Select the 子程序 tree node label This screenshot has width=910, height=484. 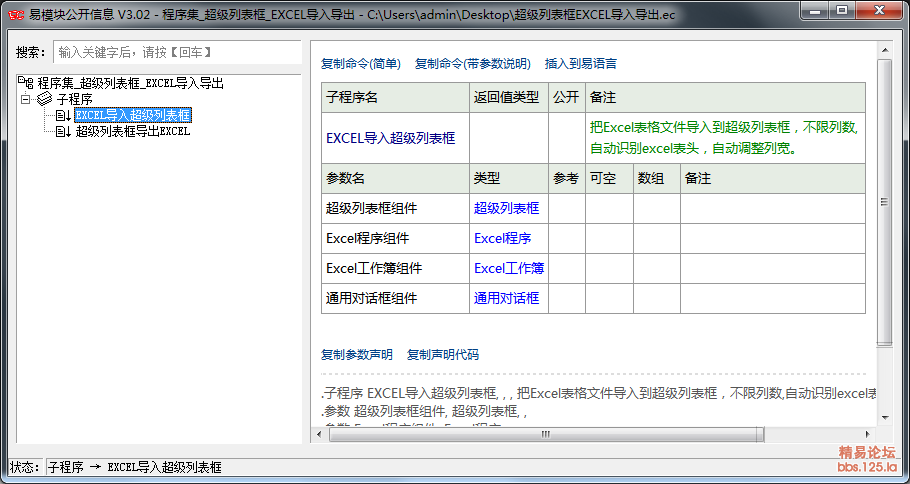[74, 99]
